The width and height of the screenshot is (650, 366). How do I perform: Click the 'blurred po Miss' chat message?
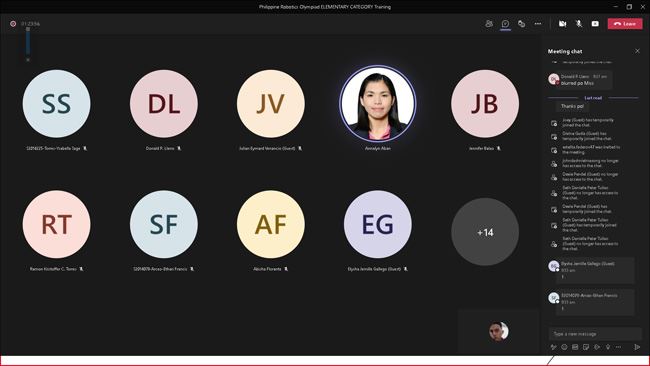[x=577, y=83]
